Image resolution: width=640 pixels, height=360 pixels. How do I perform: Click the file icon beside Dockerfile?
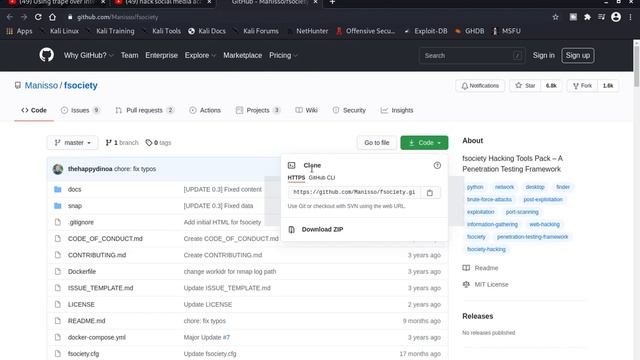[x=58, y=271]
